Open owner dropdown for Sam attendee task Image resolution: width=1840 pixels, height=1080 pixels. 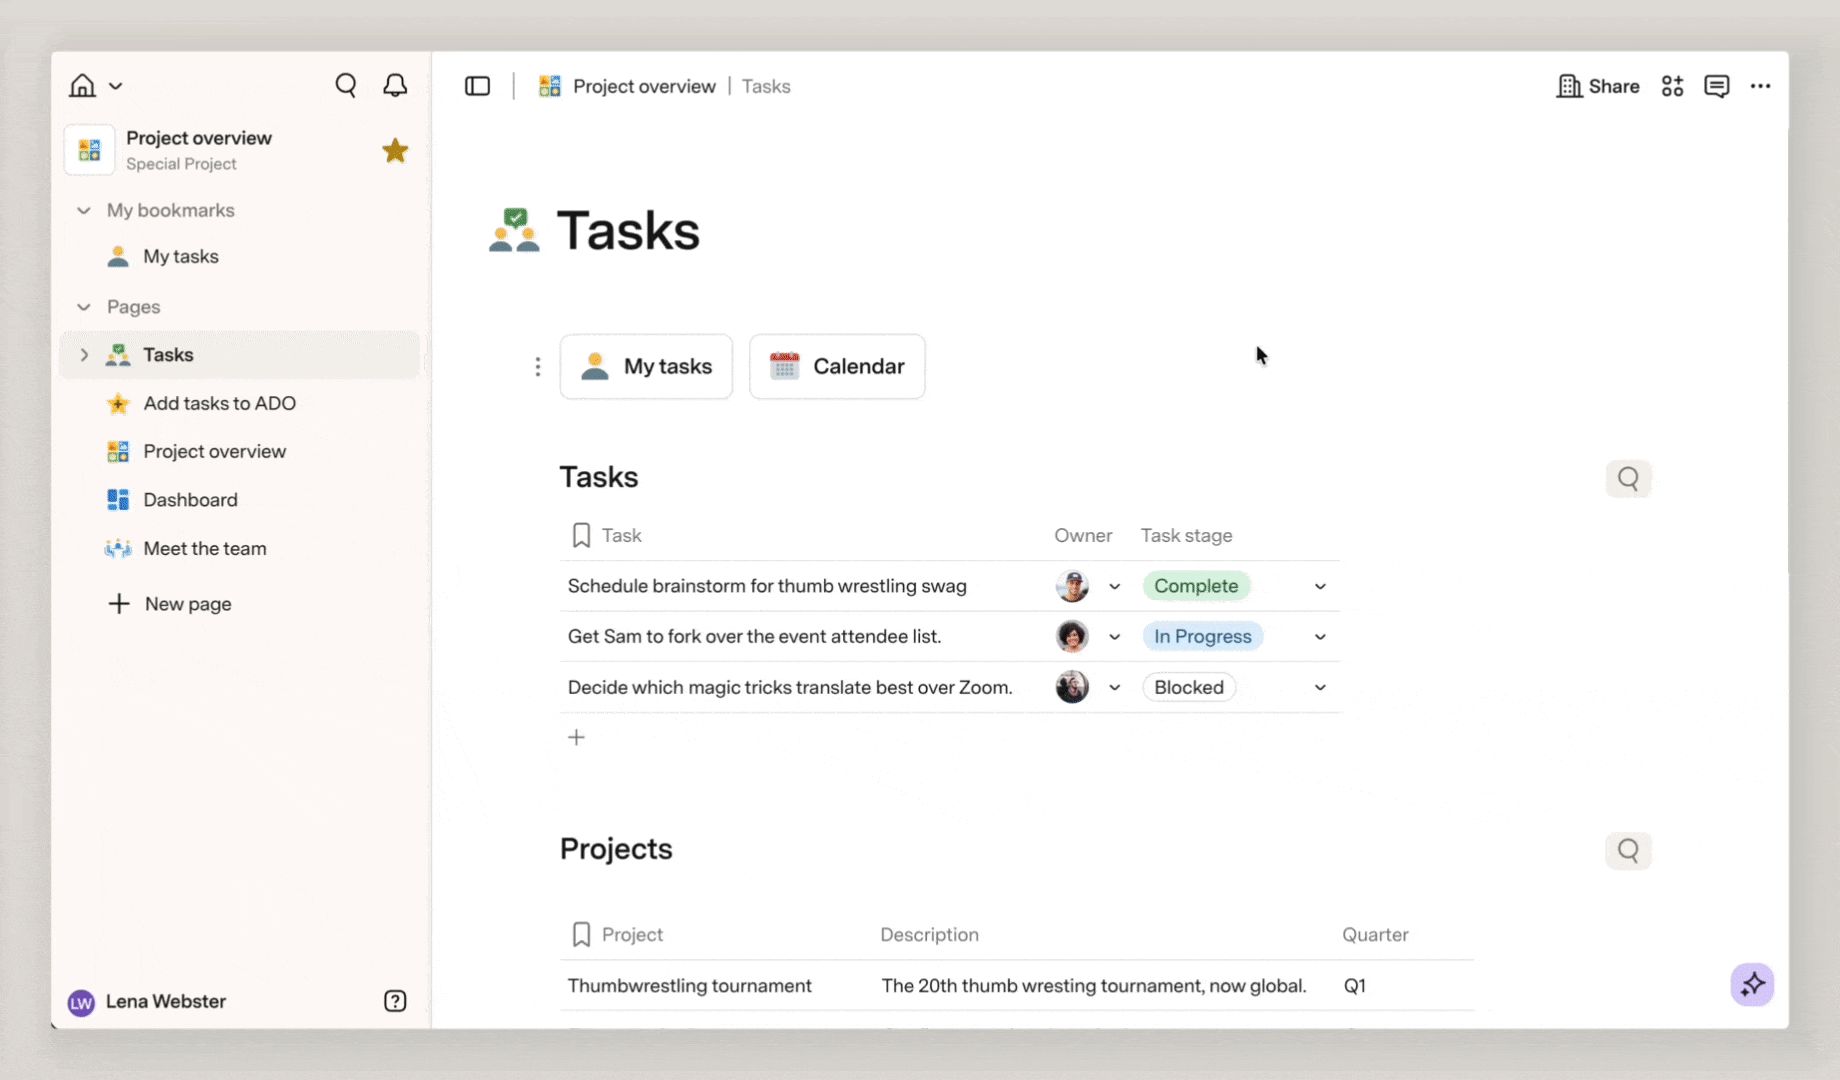(x=1114, y=637)
